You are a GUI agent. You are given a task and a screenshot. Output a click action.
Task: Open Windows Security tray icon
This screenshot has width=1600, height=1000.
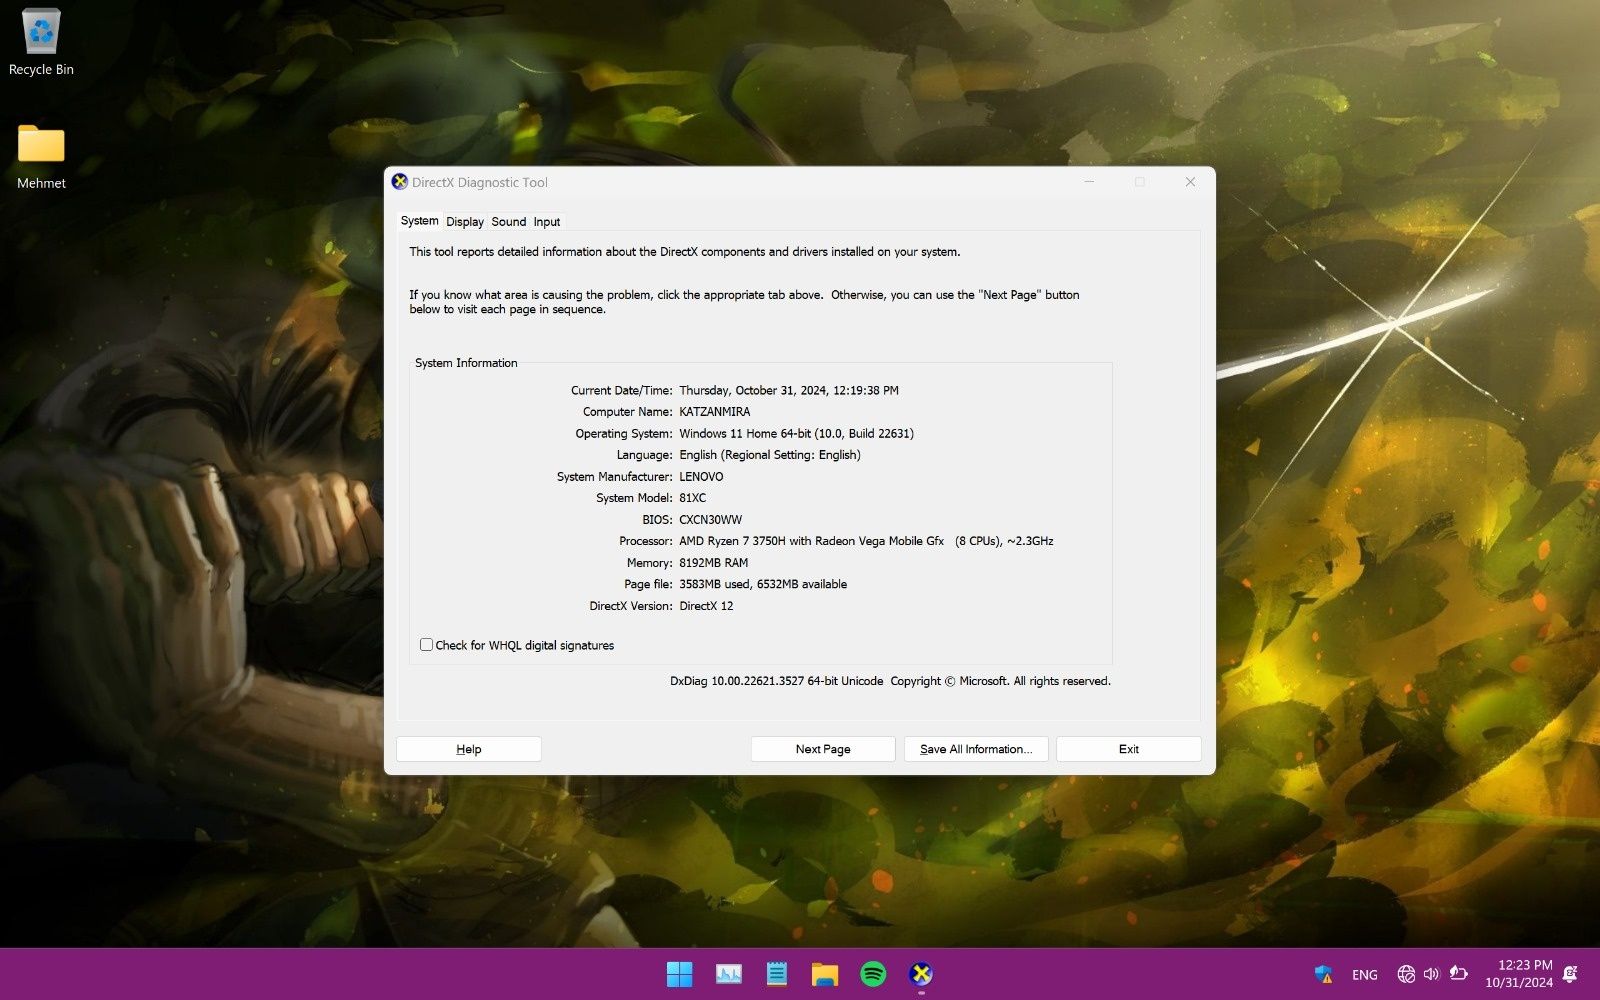(x=1324, y=974)
